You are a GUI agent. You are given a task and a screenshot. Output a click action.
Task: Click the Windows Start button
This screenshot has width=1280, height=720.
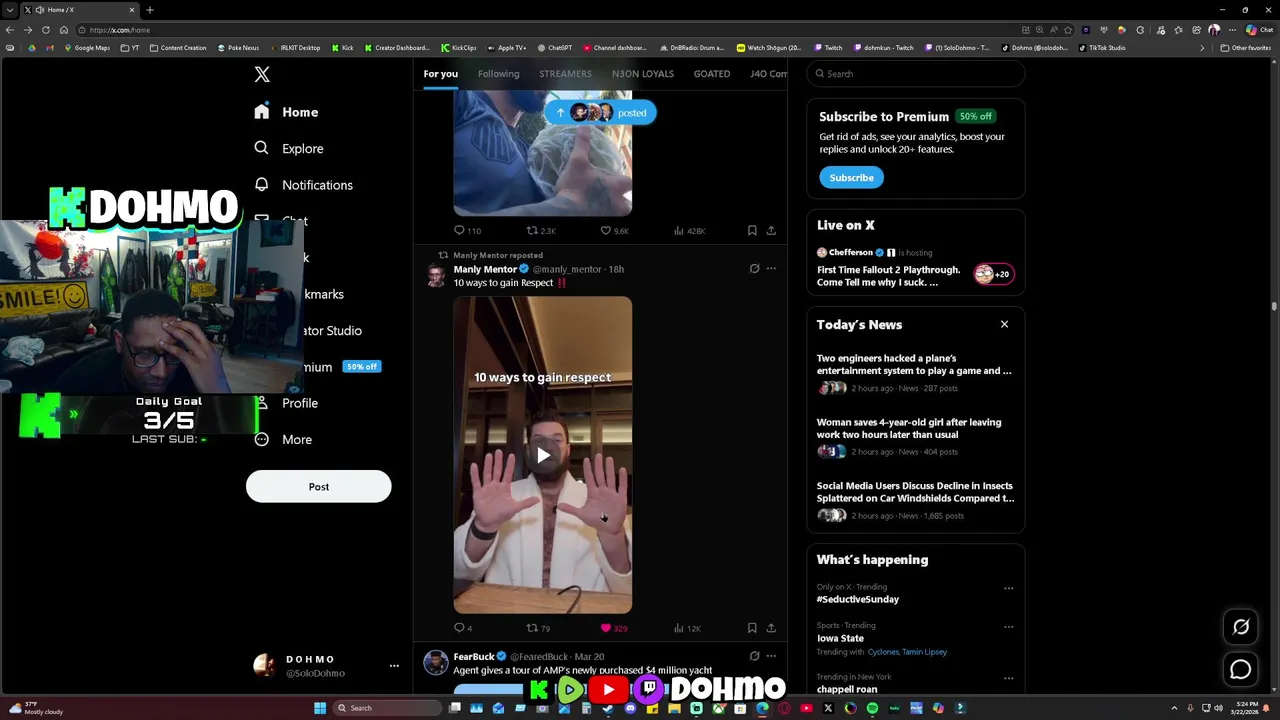pyautogui.click(x=320, y=708)
